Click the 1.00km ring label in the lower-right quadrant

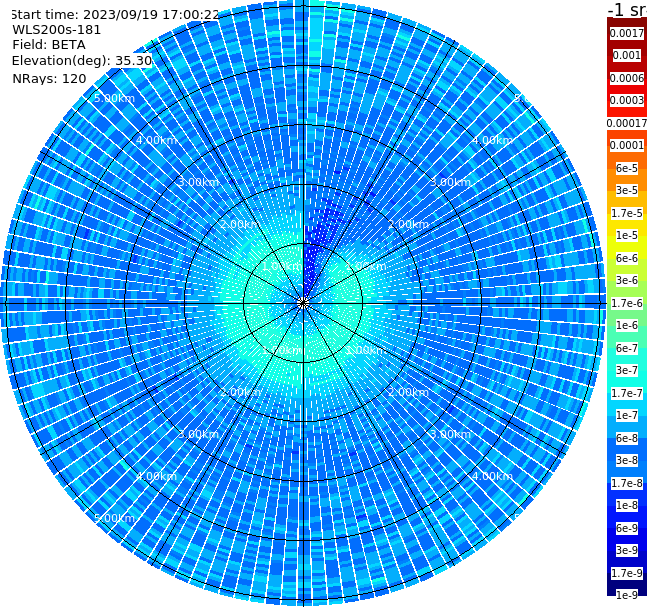(x=365, y=350)
